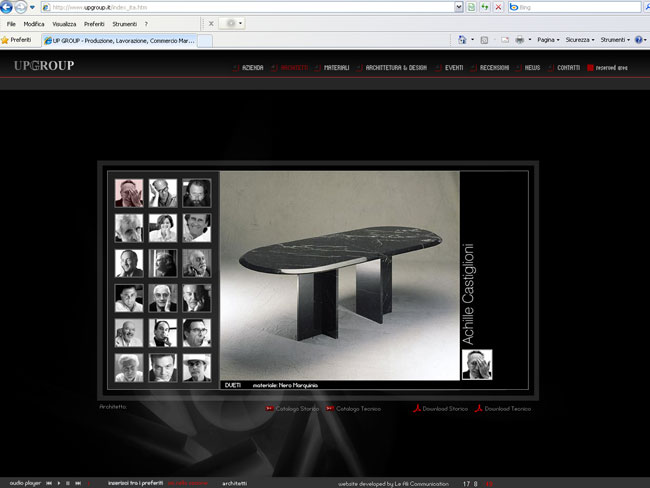Select top row middle portrait with glasses
This screenshot has height=488, width=650.
click(163, 193)
